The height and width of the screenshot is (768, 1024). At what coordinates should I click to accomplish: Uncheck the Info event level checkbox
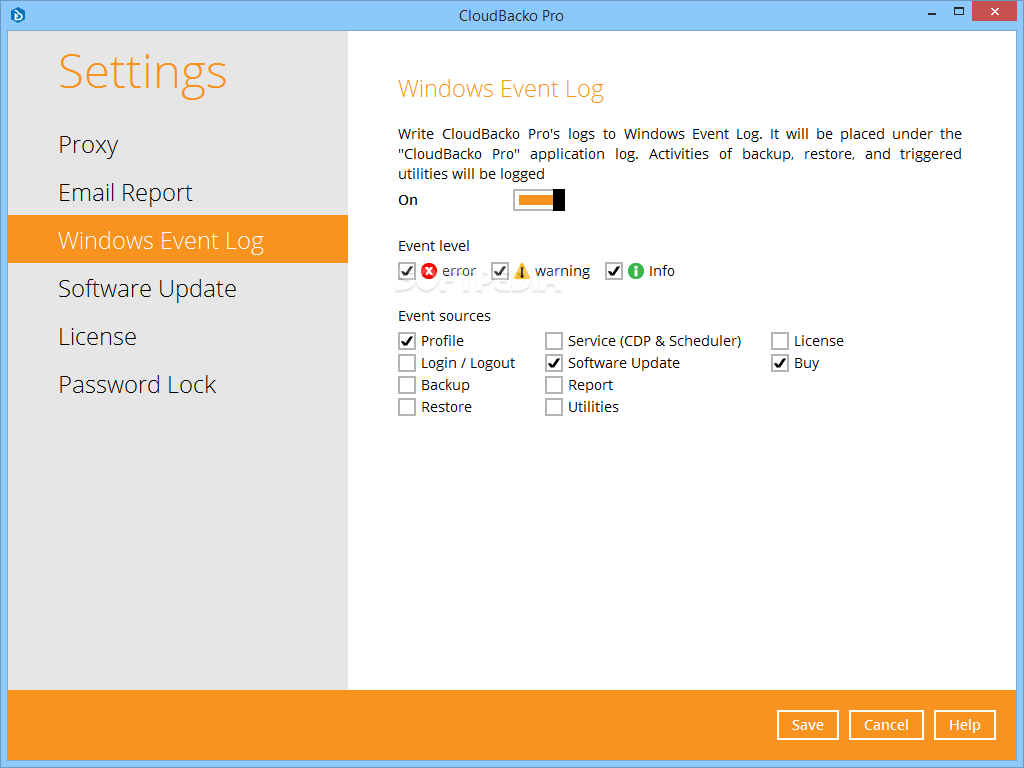(x=614, y=271)
